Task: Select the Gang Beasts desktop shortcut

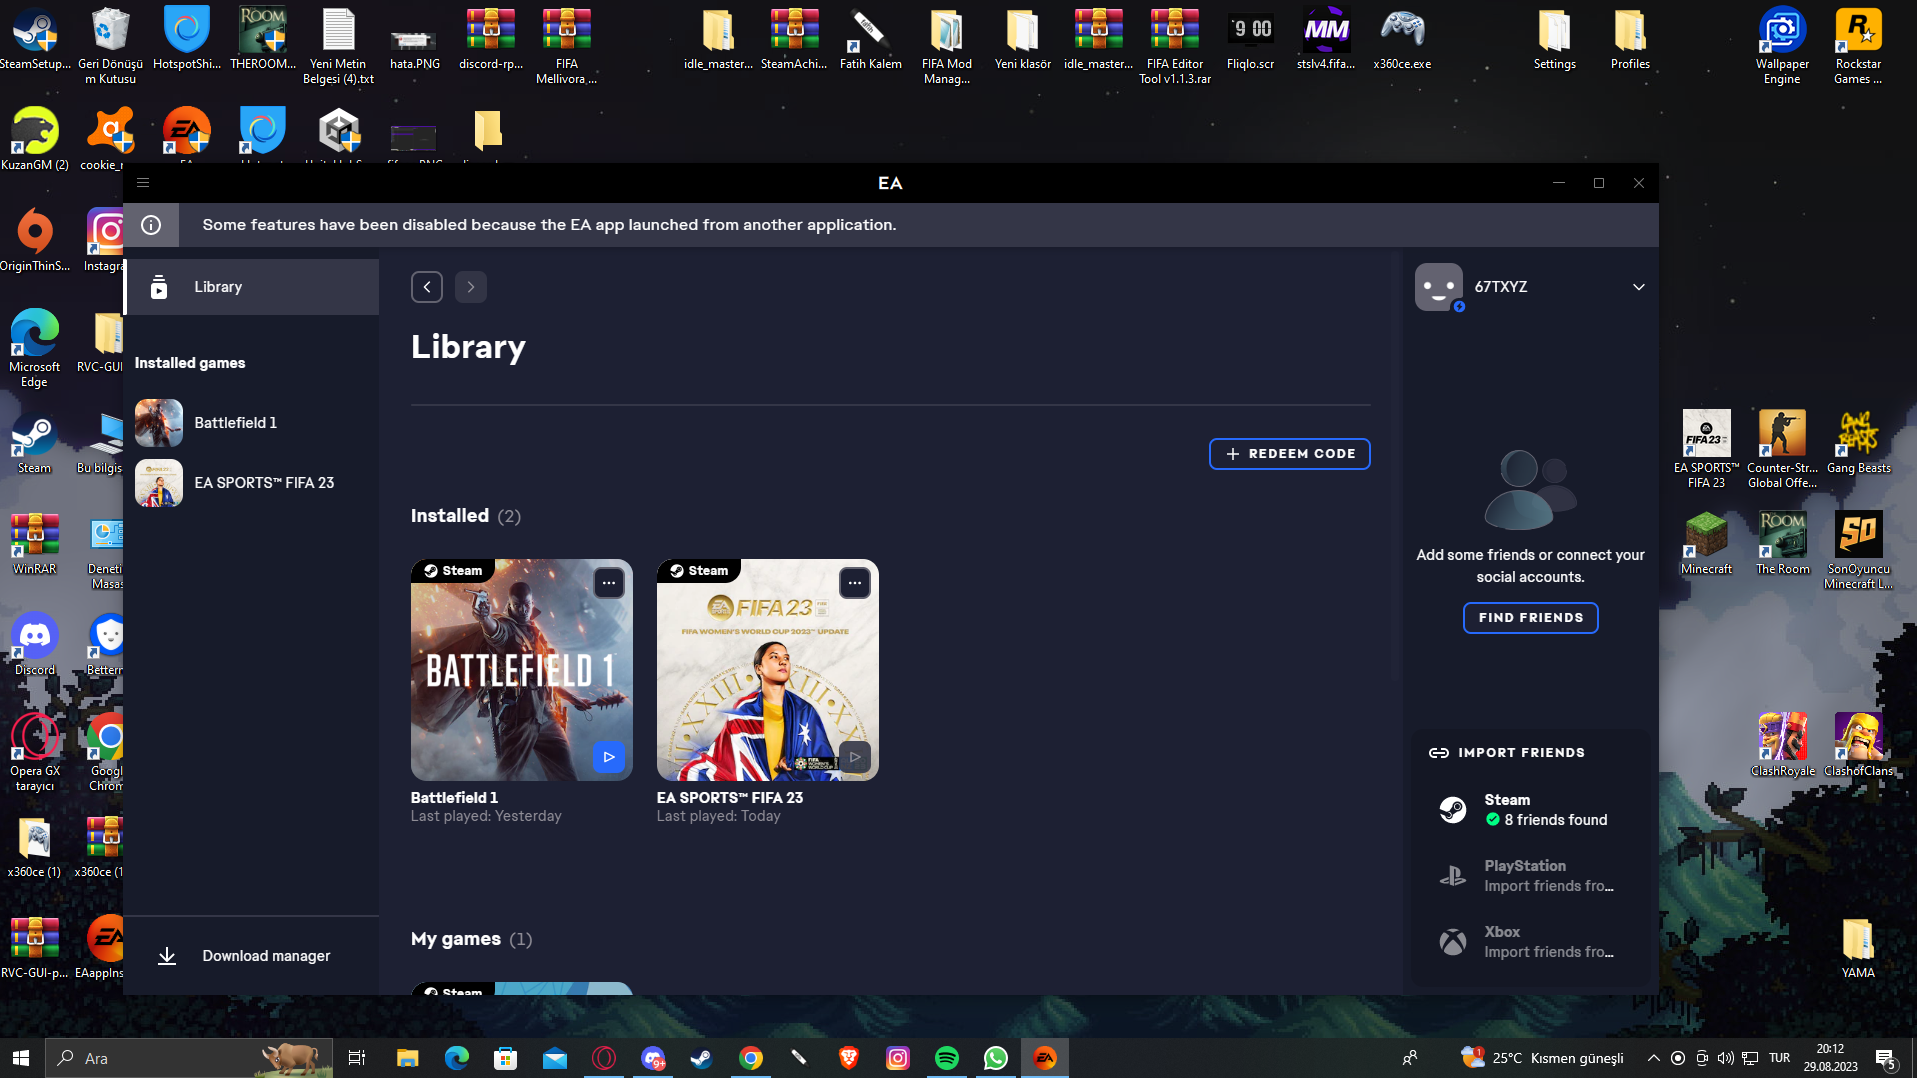Action: pyautogui.click(x=1859, y=442)
